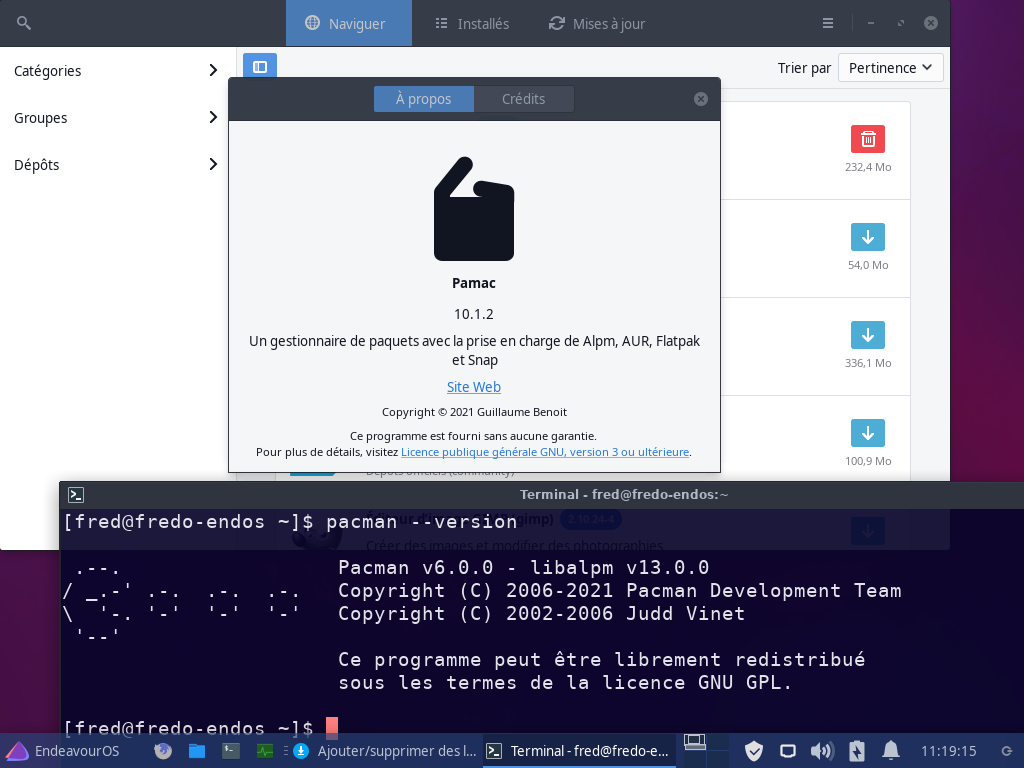This screenshot has width=1024, height=768.
Task: Download the 100,9 Mo package
Action: pyautogui.click(x=867, y=433)
